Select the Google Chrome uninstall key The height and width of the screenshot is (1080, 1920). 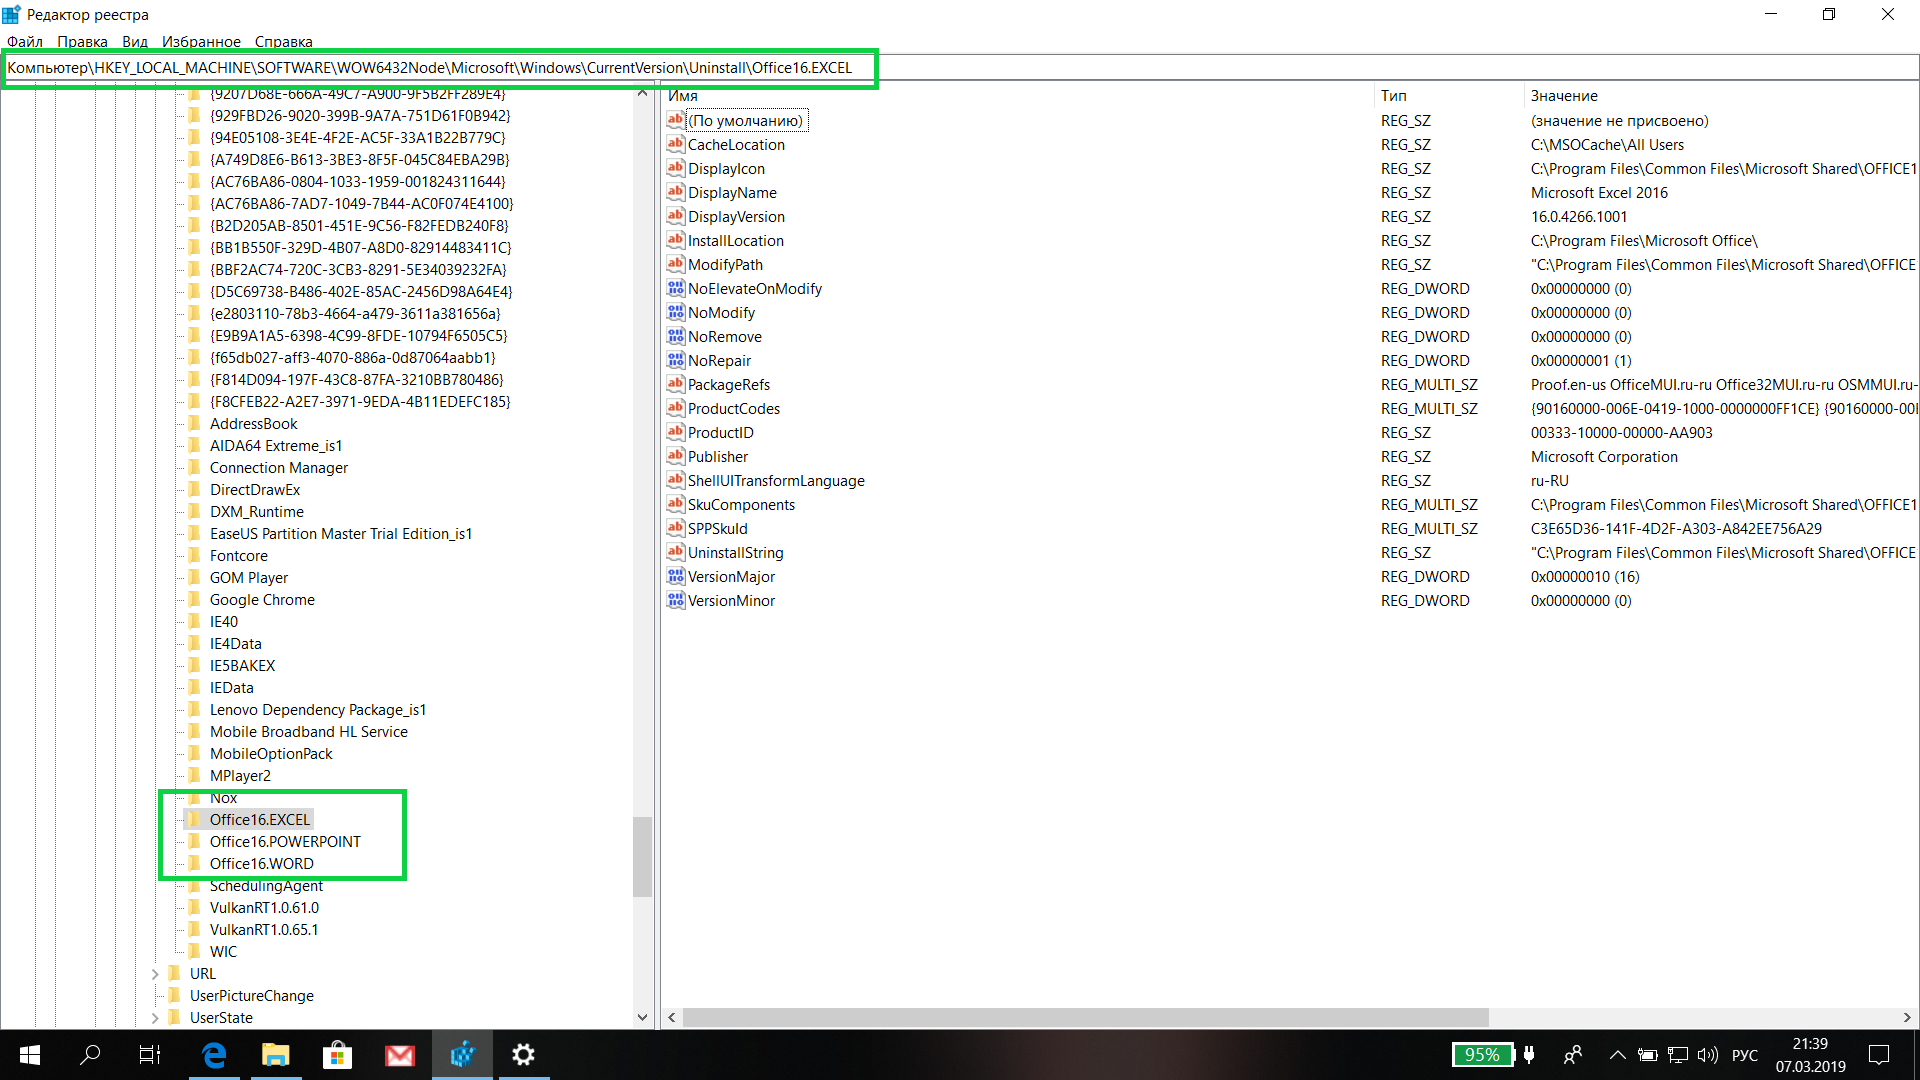pyautogui.click(x=262, y=600)
